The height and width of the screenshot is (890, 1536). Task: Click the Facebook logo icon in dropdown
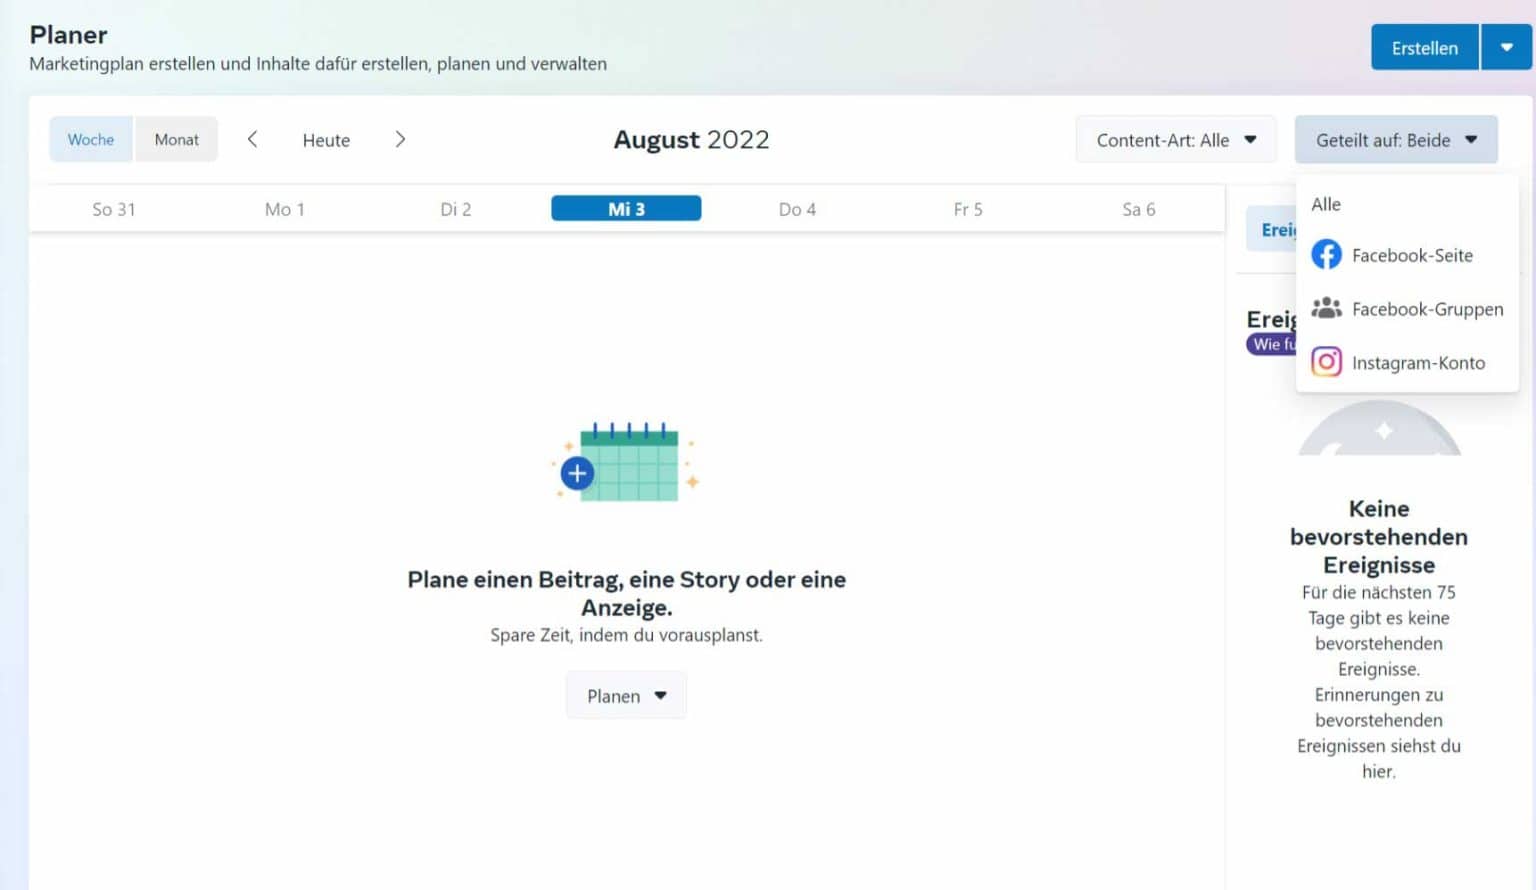click(1326, 255)
